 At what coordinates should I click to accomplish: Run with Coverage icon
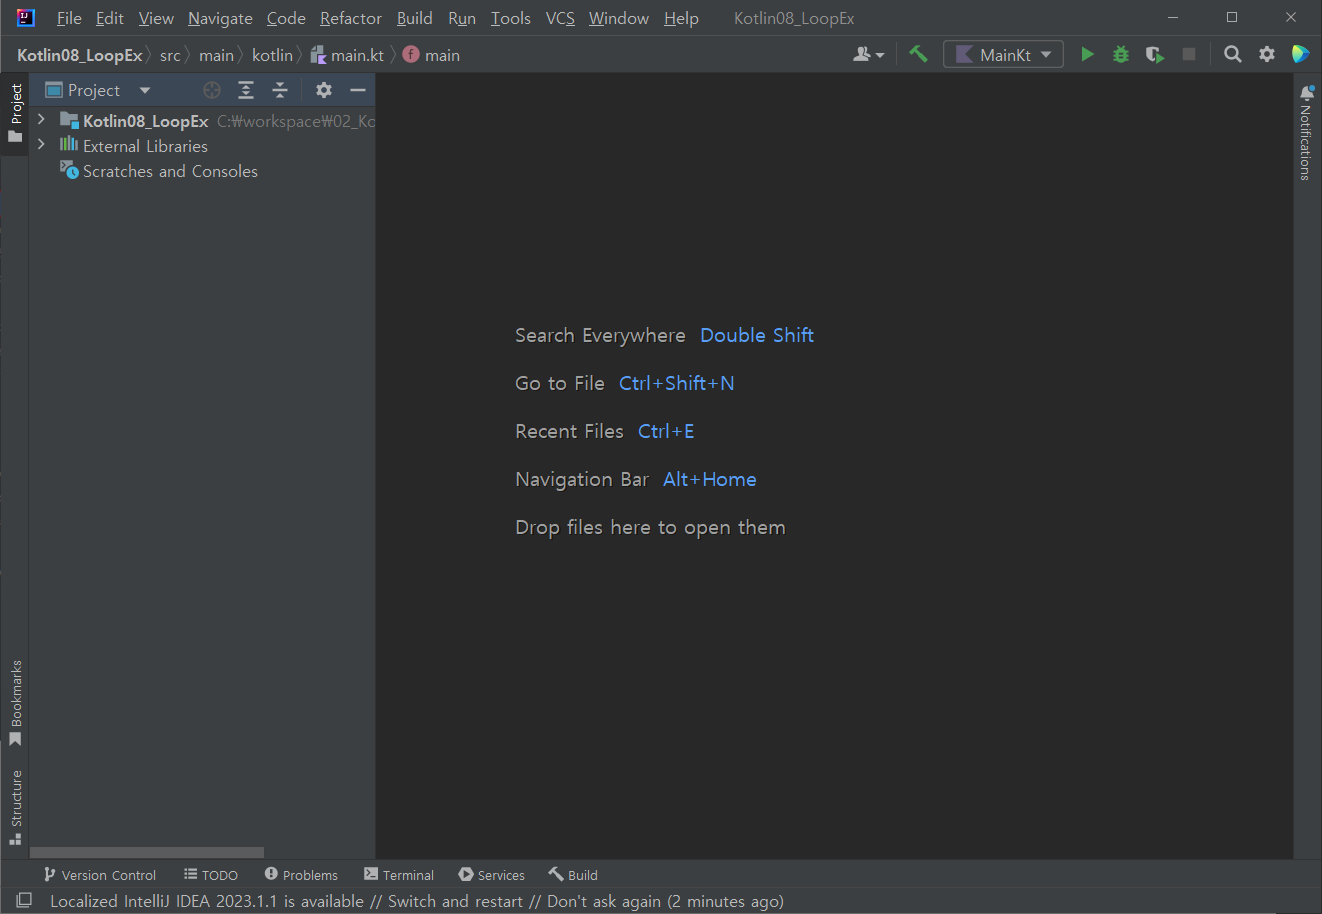pyautogui.click(x=1155, y=54)
